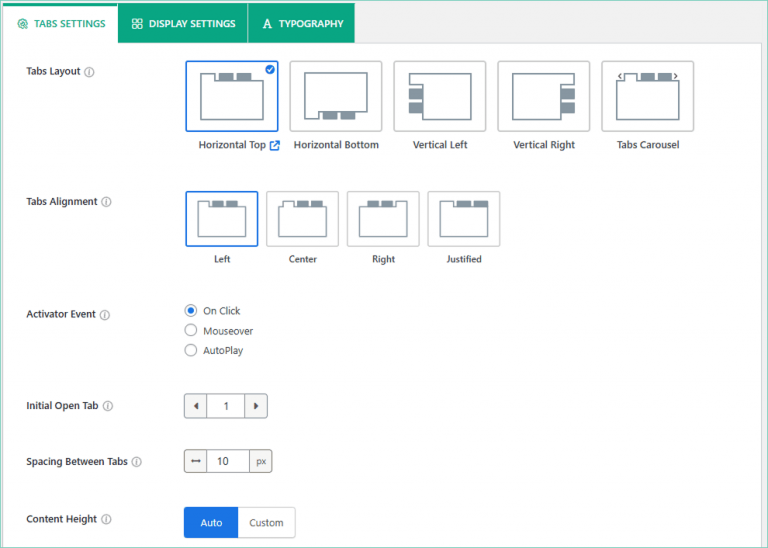This screenshot has height=548, width=768.
Task: Select the Mouseover activator event
Action: [191, 331]
